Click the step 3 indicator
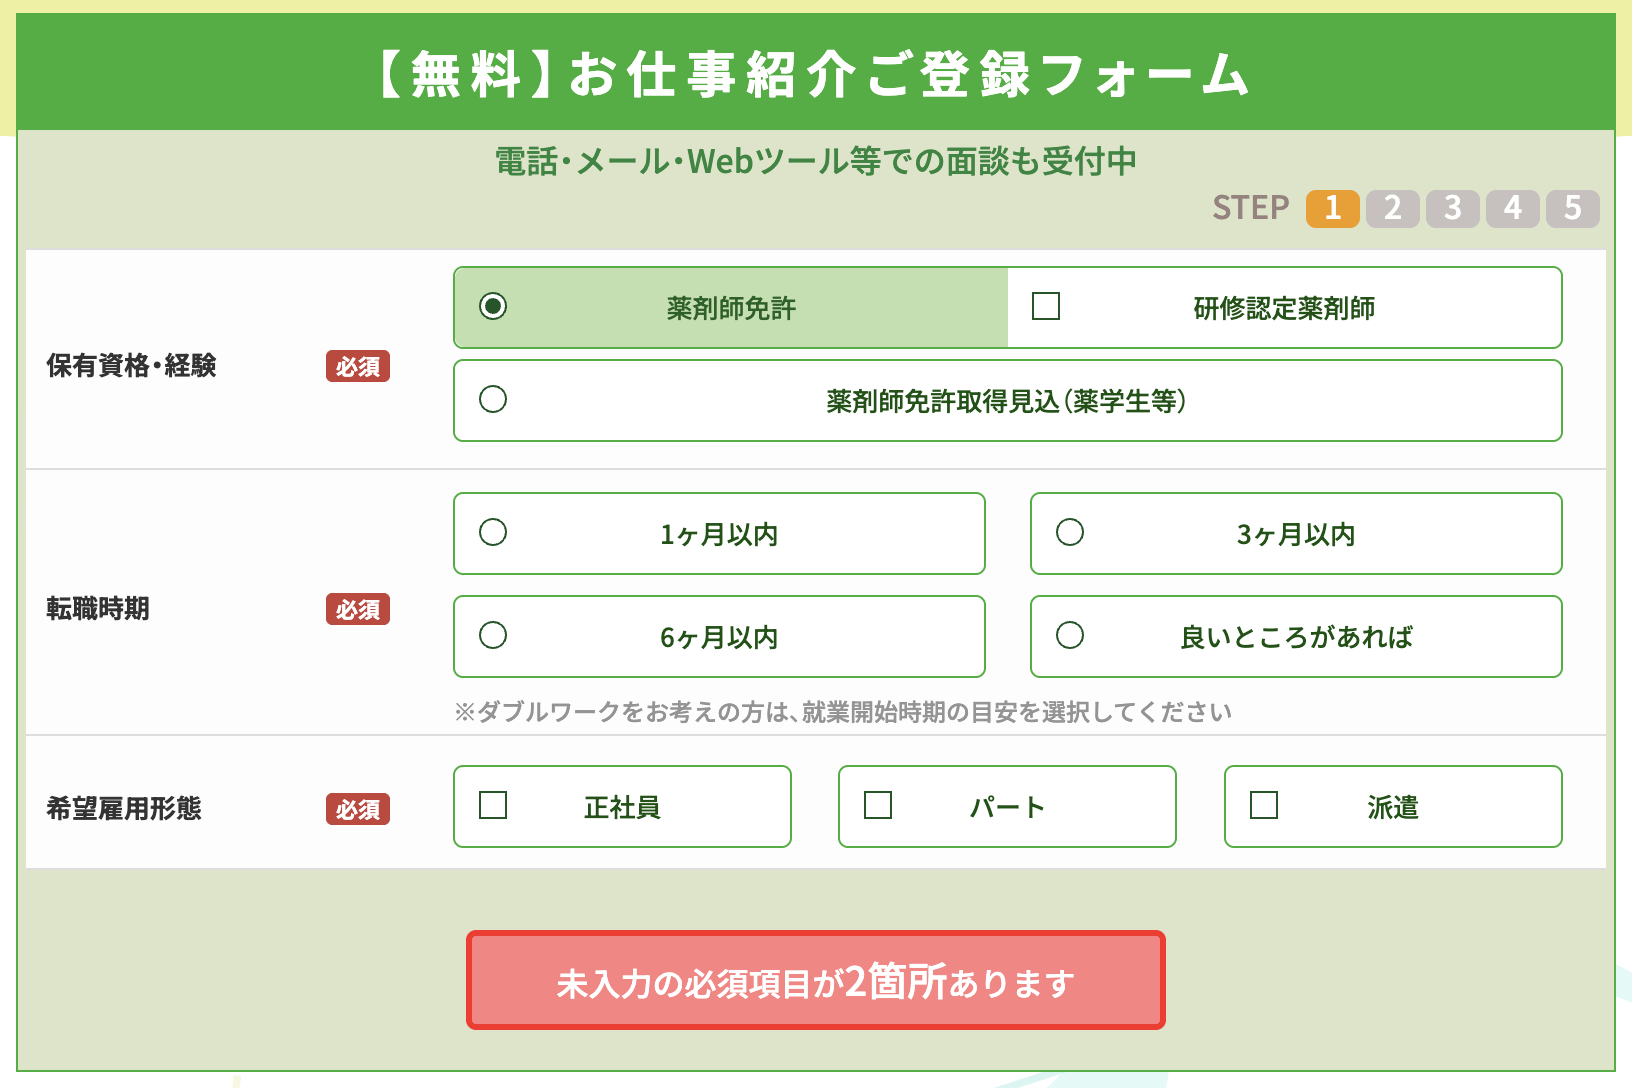 click(1452, 208)
